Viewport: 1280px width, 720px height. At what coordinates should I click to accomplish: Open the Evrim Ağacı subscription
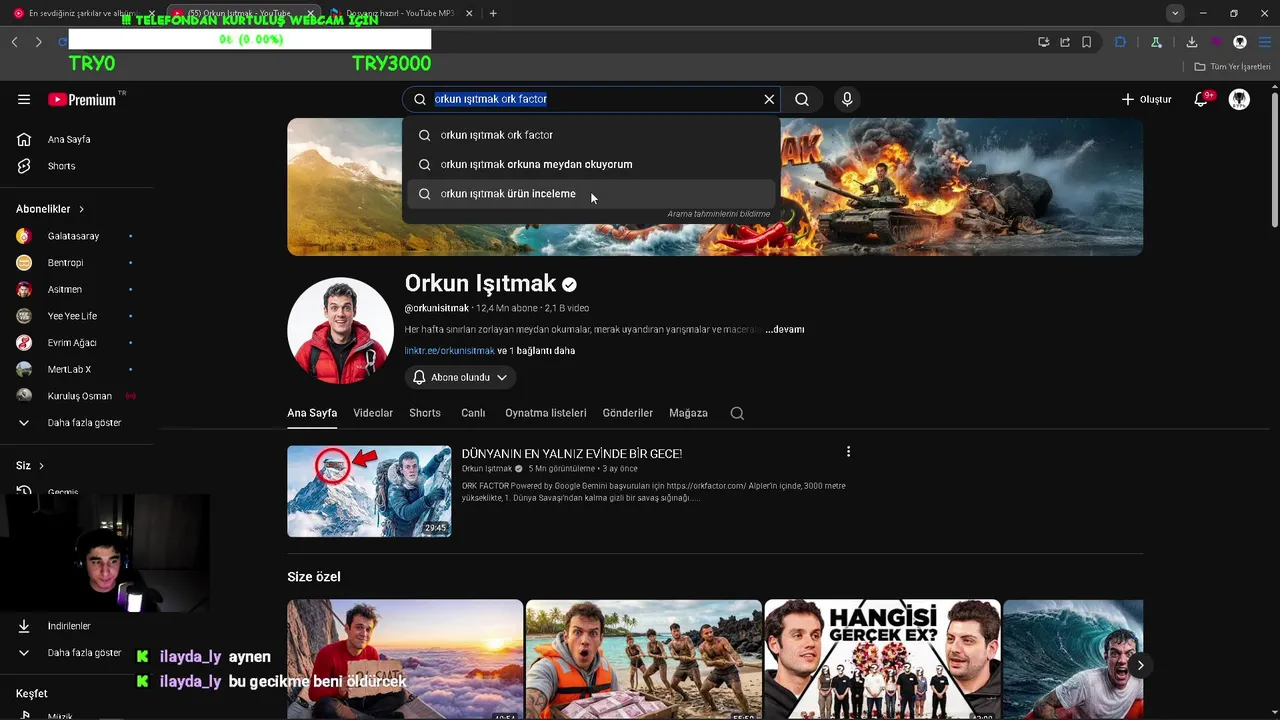(72, 343)
